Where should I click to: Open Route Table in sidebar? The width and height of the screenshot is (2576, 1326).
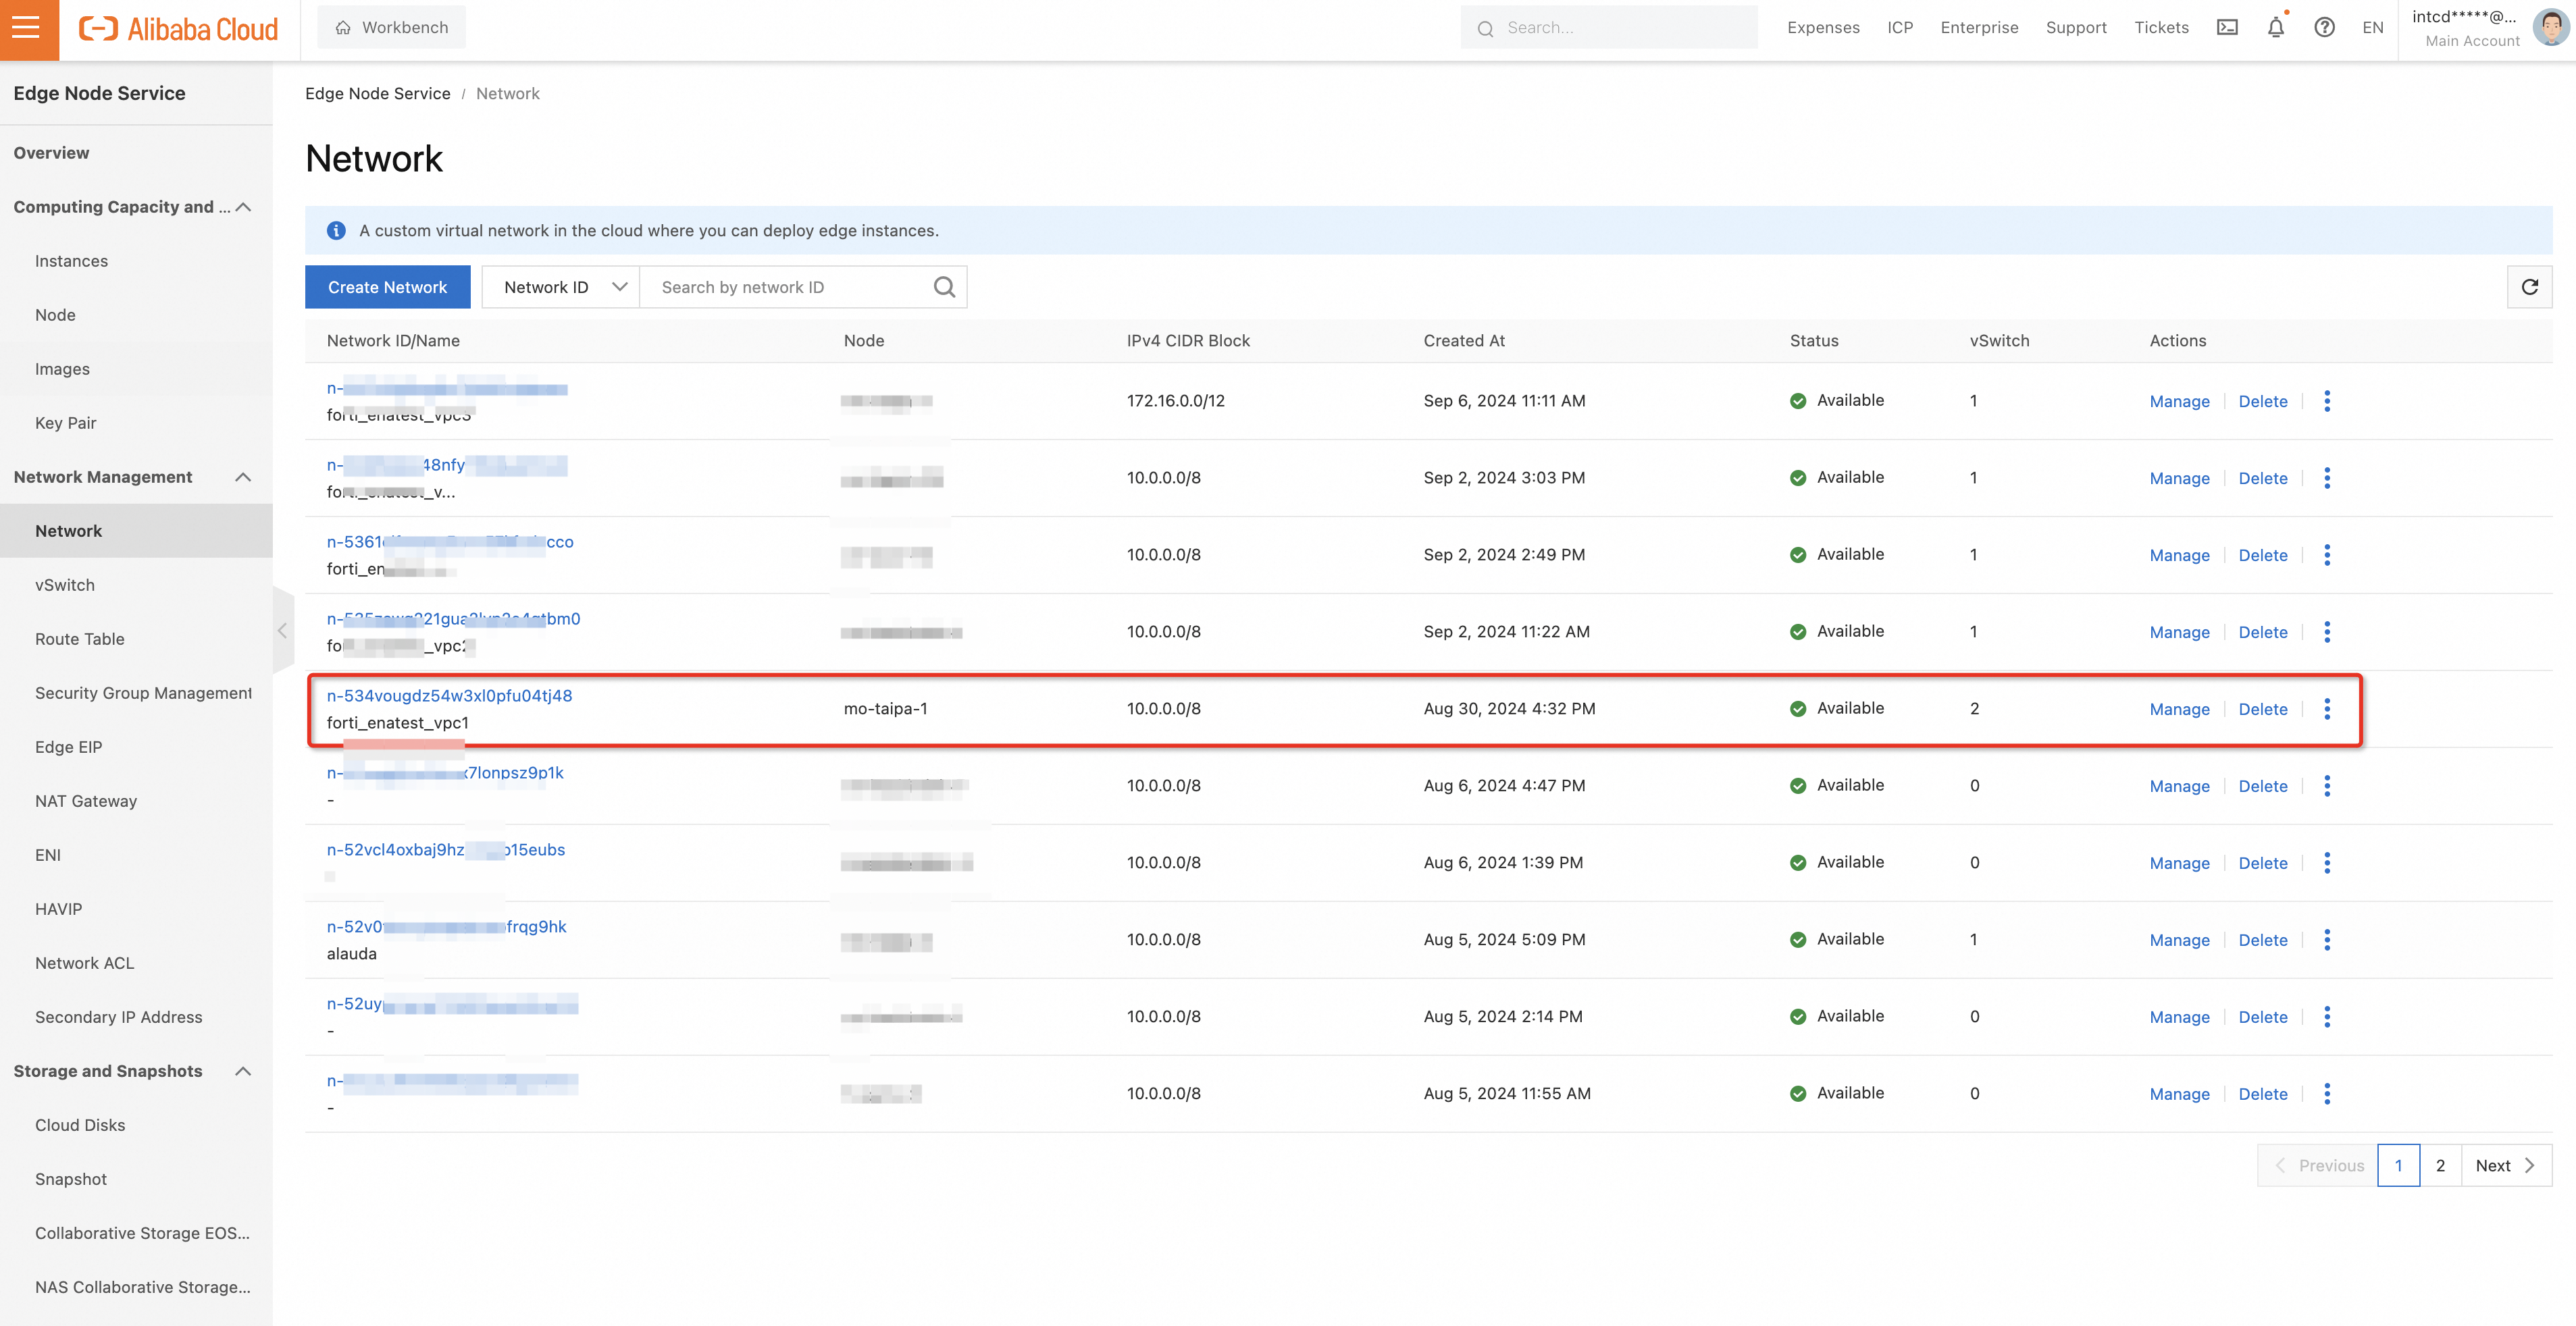(x=80, y=639)
